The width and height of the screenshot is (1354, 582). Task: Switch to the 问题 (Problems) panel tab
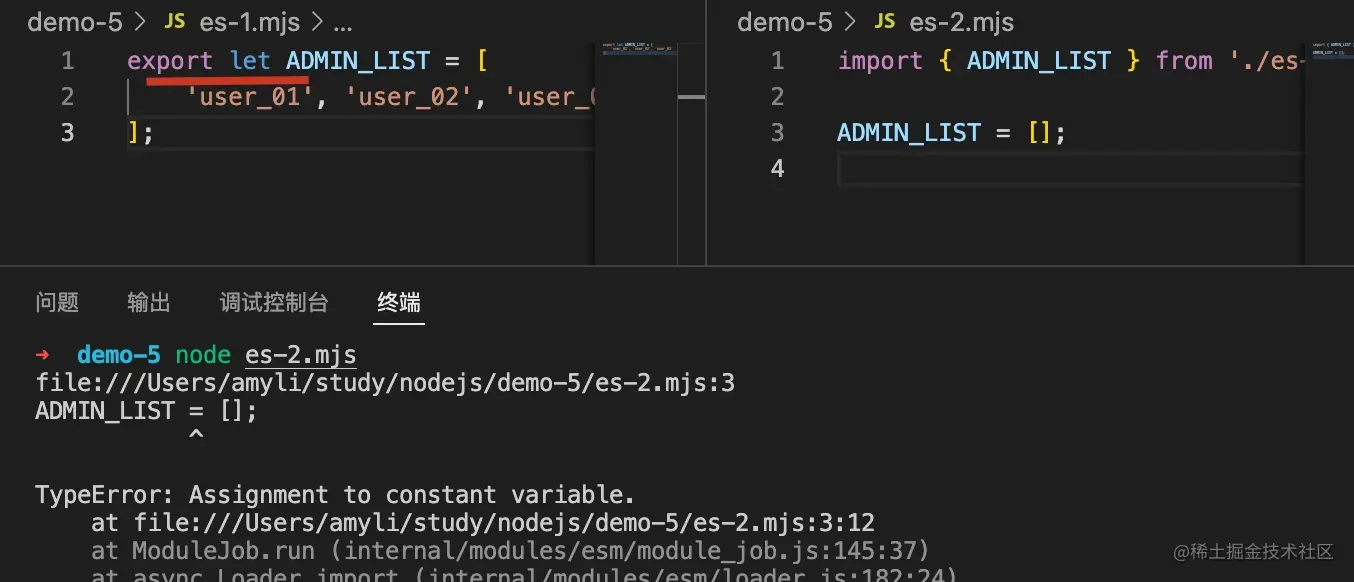point(57,302)
